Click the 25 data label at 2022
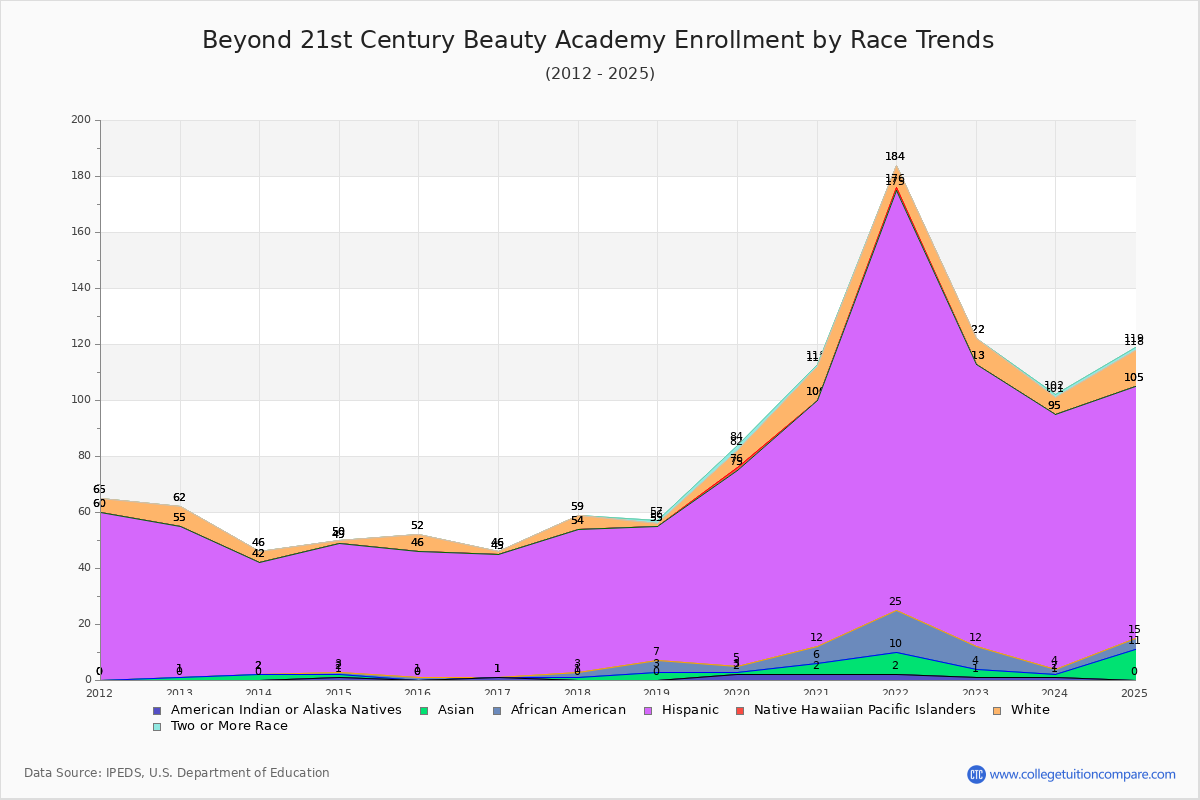The image size is (1200, 800). pyautogui.click(x=895, y=602)
